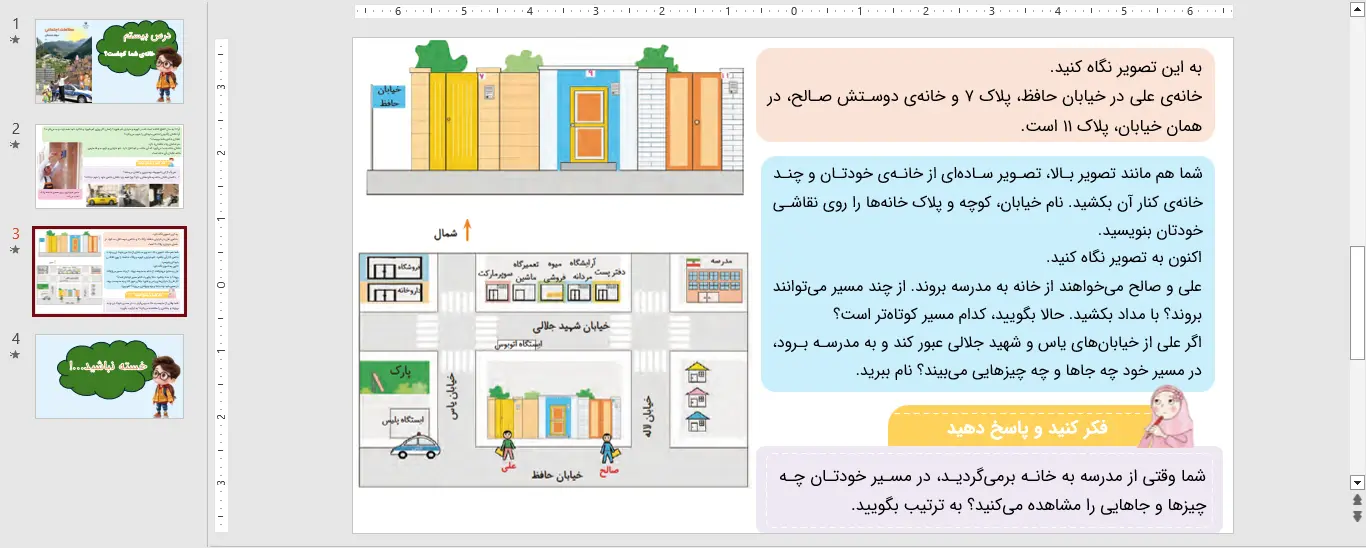This screenshot has width=1366, height=548.
Task: Go to next slide using double-down arrow
Action: click(1357, 516)
